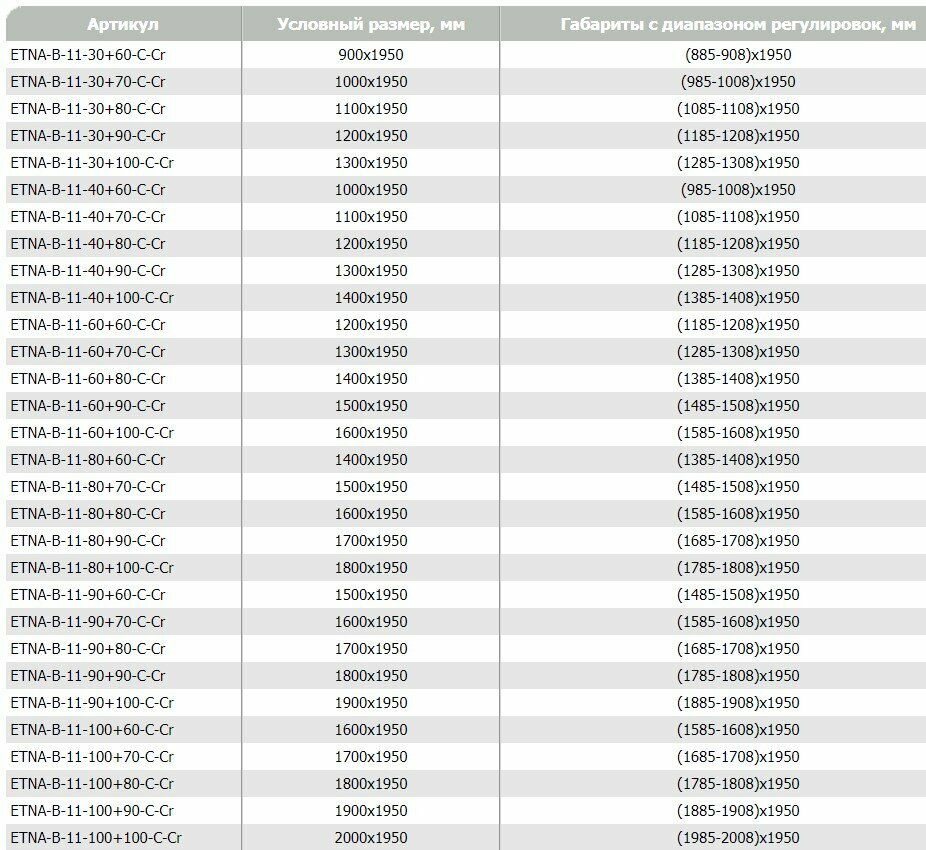This screenshot has height=850, width=926.
Task: Click size 1700x1950 in ETNA-B-11-80+90-C-Cr row
Action: pyautogui.click(x=371, y=541)
